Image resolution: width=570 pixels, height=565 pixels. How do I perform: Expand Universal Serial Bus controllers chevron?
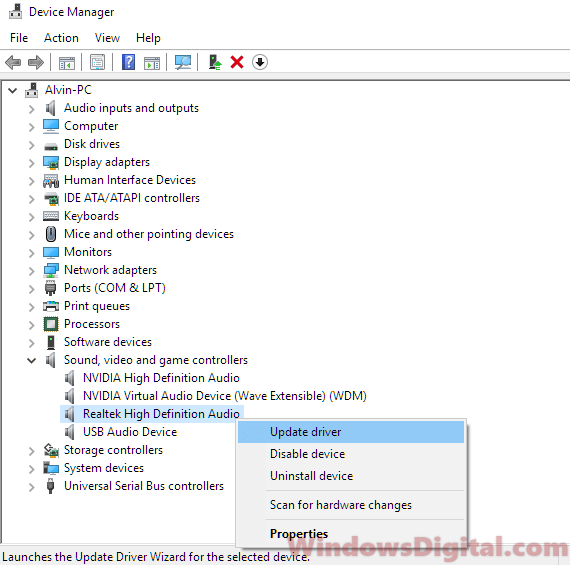click(32, 487)
